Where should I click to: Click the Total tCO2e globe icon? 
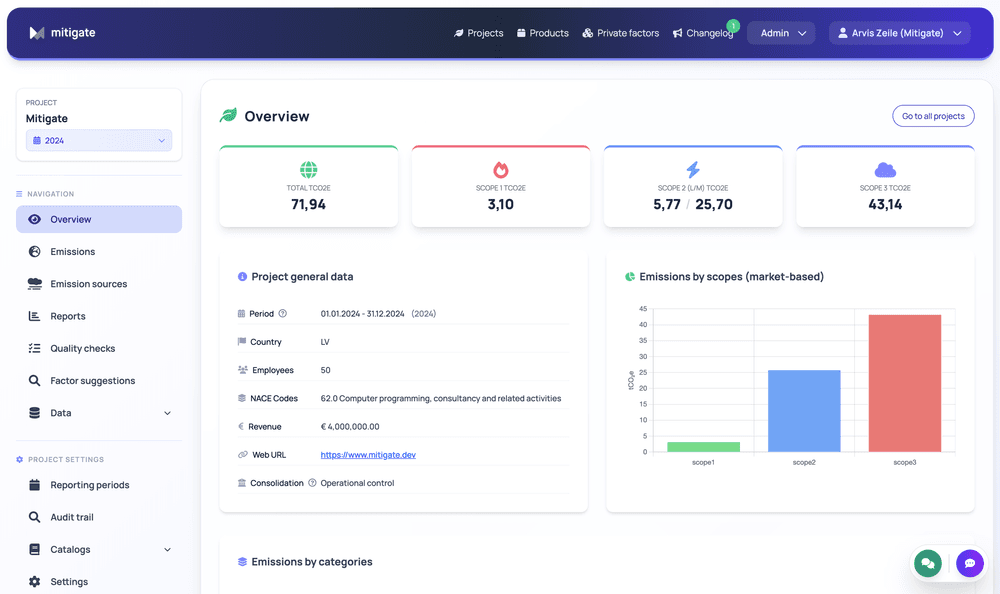point(308,170)
